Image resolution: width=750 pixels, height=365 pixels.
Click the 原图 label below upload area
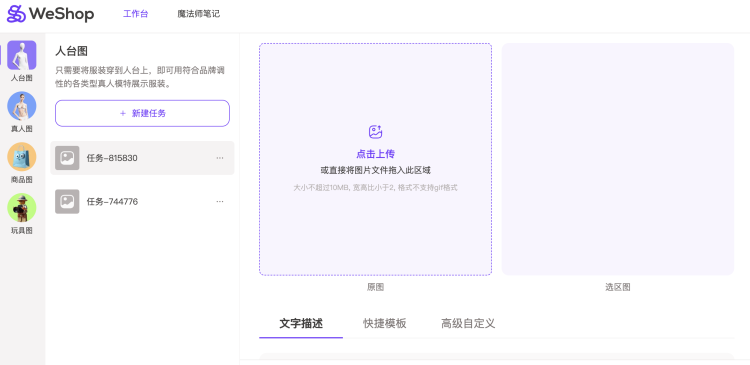375,287
